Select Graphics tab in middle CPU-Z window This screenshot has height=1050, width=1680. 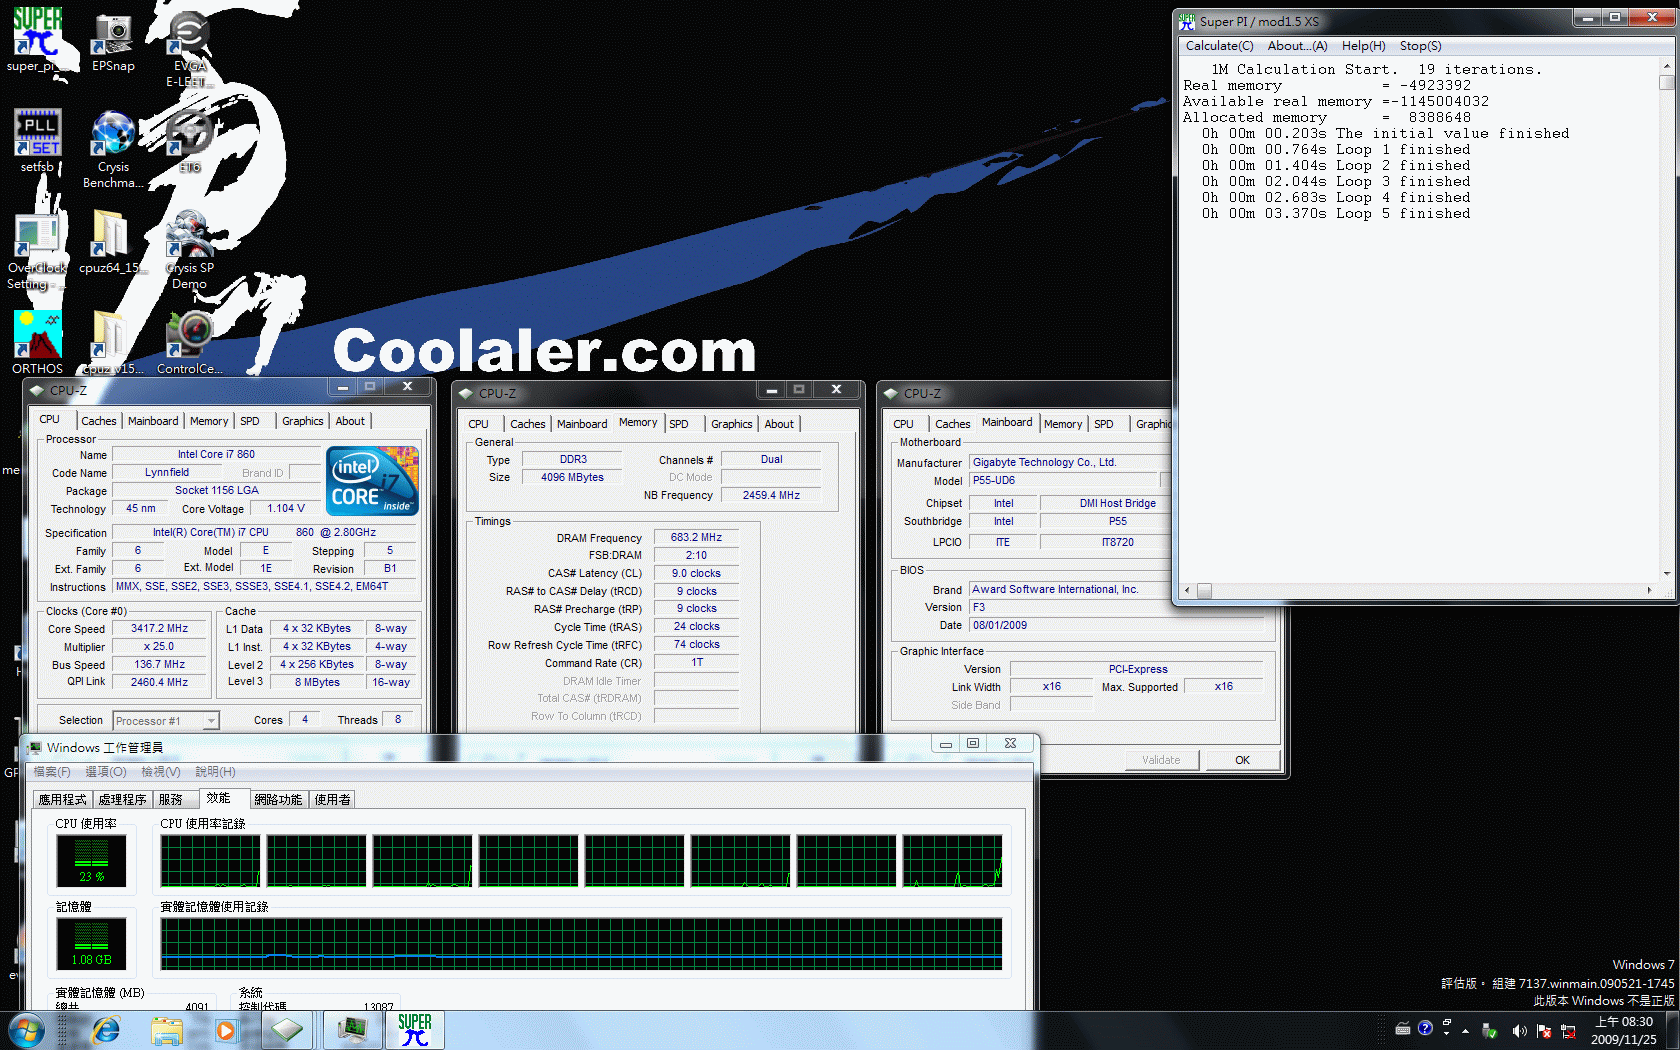pos(731,424)
